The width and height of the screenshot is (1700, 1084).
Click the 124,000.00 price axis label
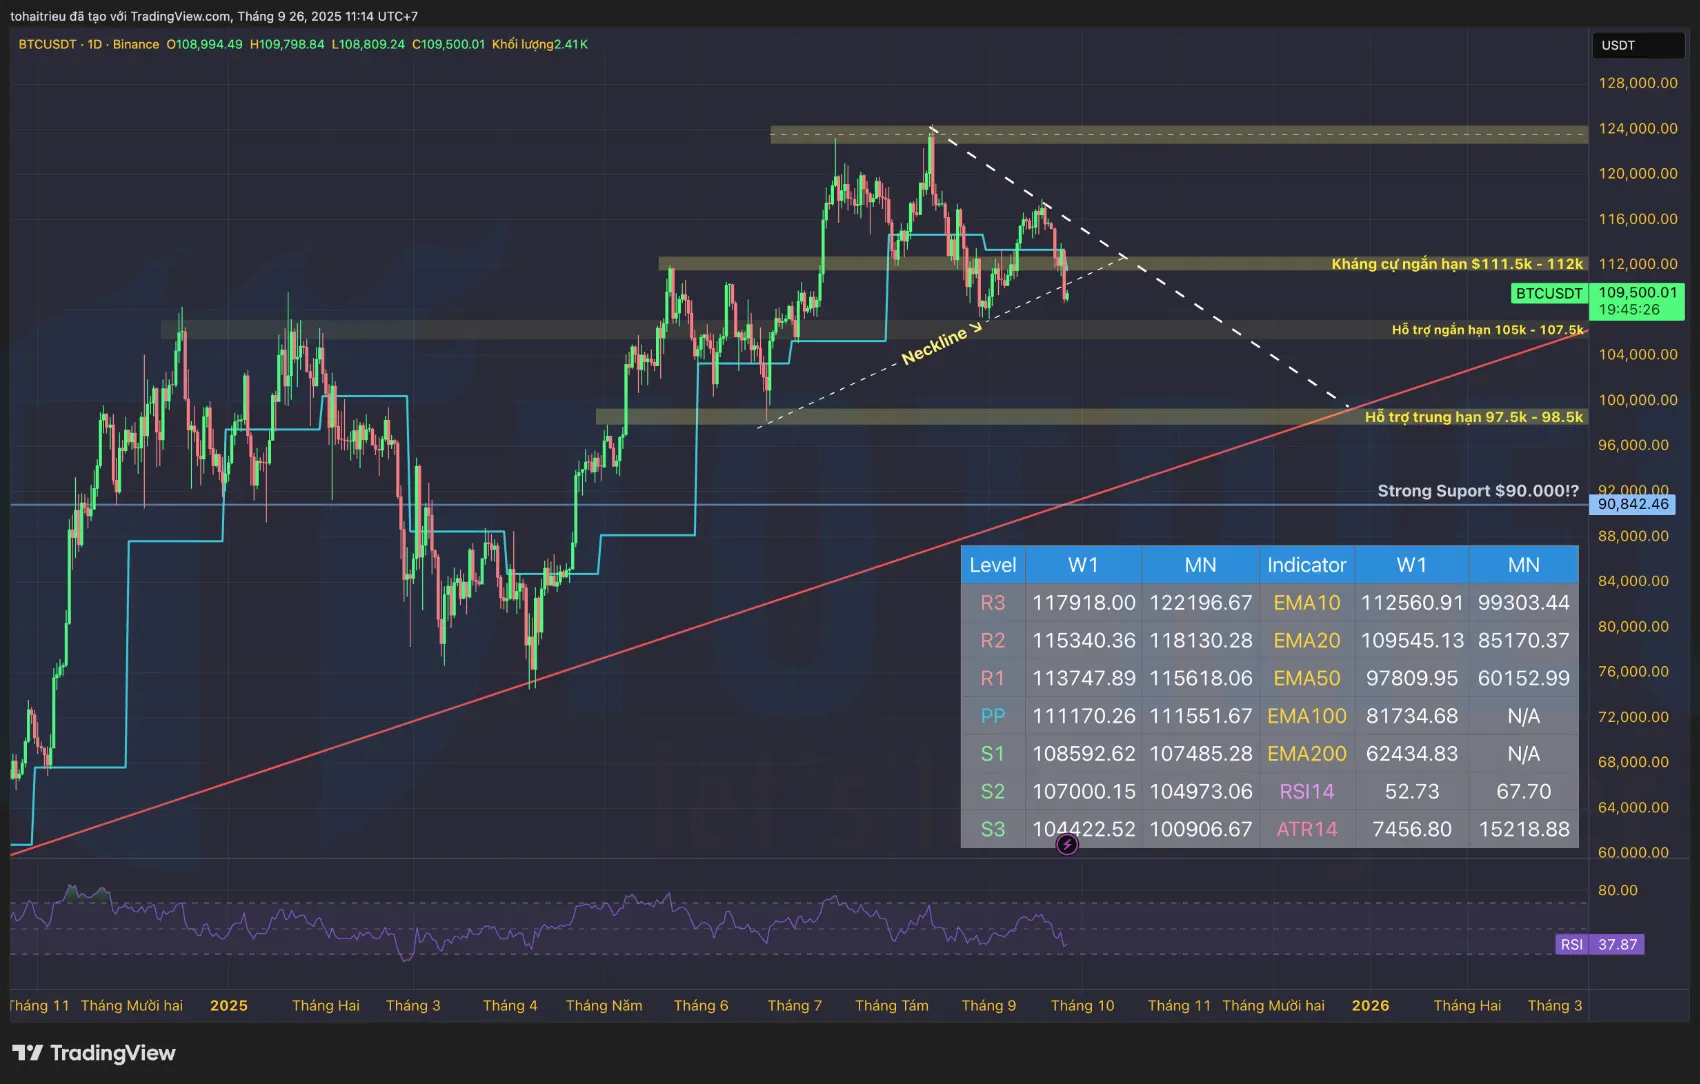(1638, 128)
